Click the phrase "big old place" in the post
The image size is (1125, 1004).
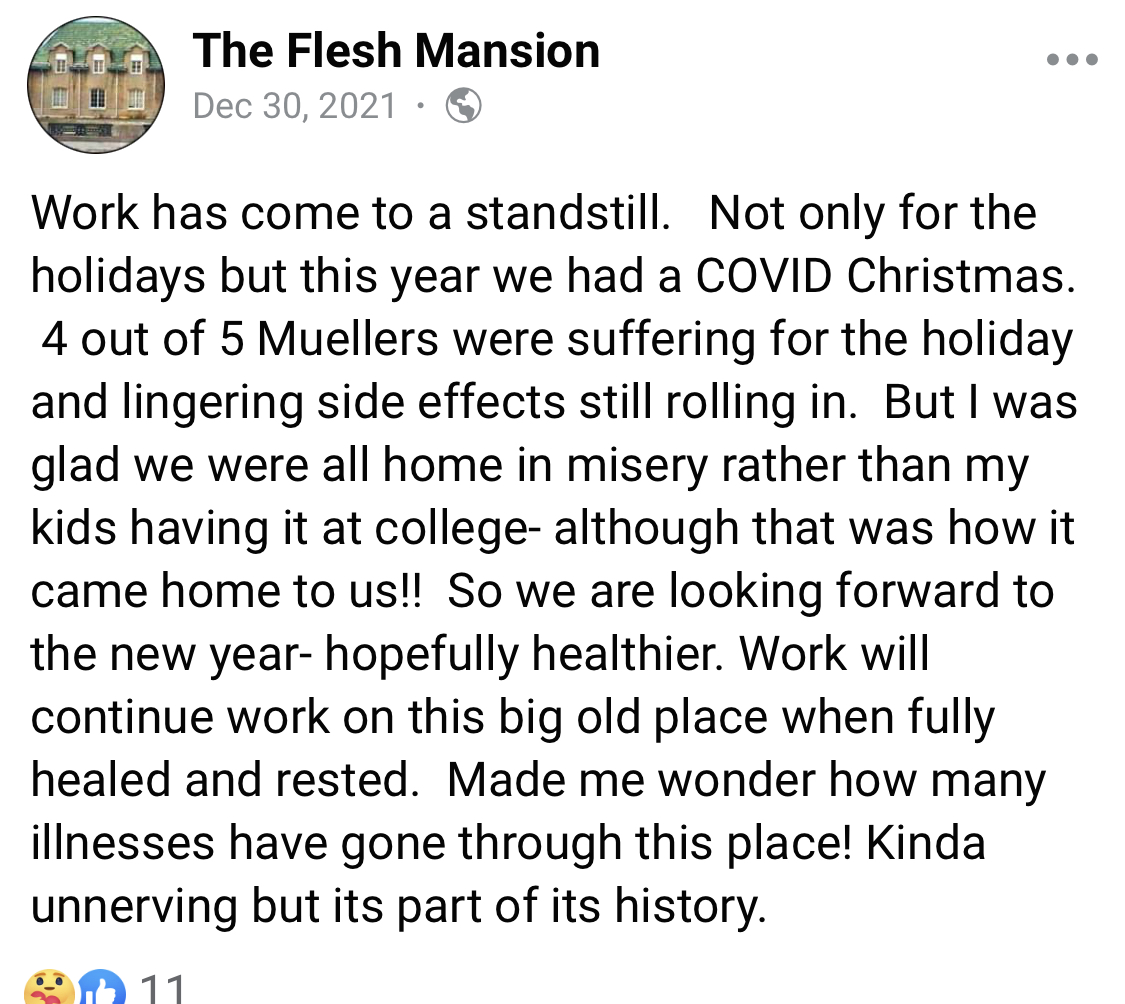(x=634, y=717)
